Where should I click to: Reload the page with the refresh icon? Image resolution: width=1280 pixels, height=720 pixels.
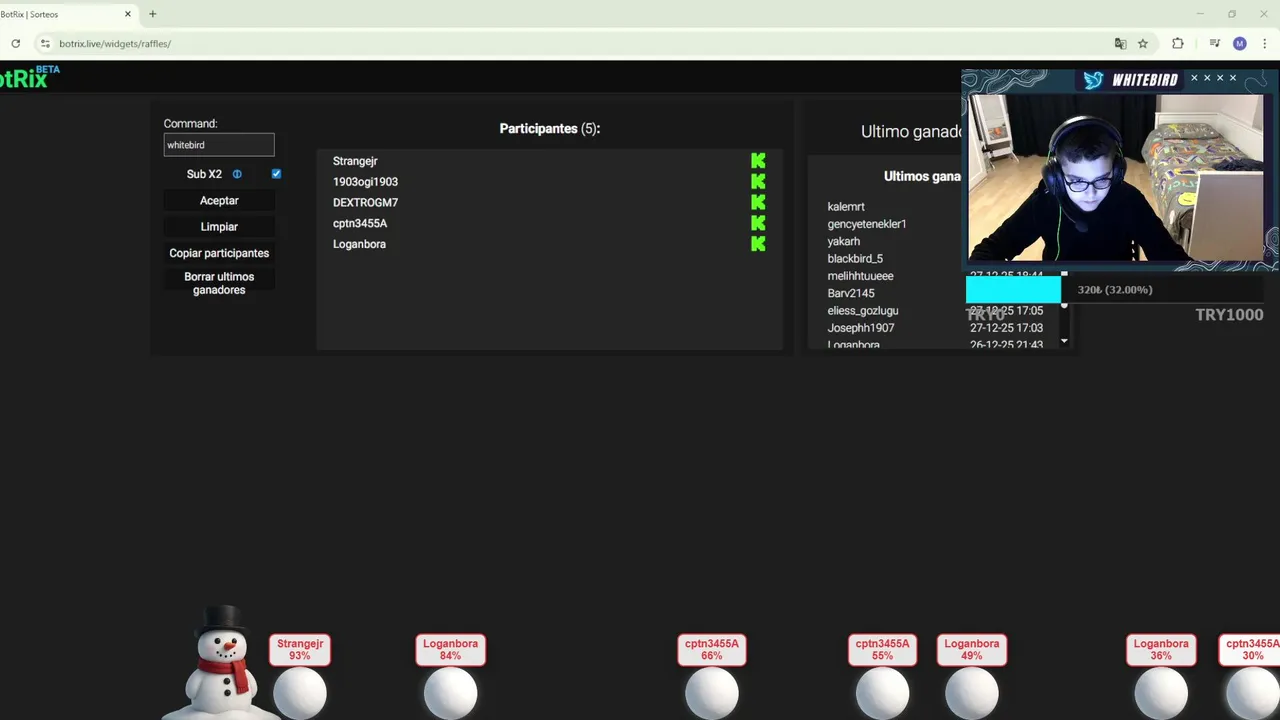(x=16, y=44)
